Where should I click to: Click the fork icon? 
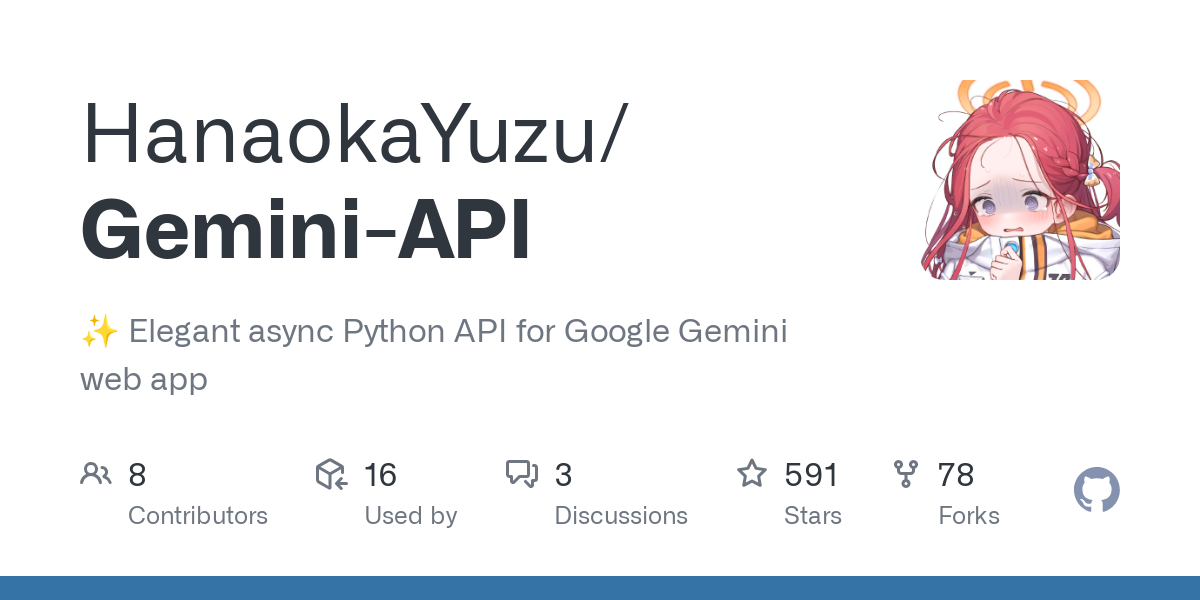pyautogui.click(x=906, y=474)
